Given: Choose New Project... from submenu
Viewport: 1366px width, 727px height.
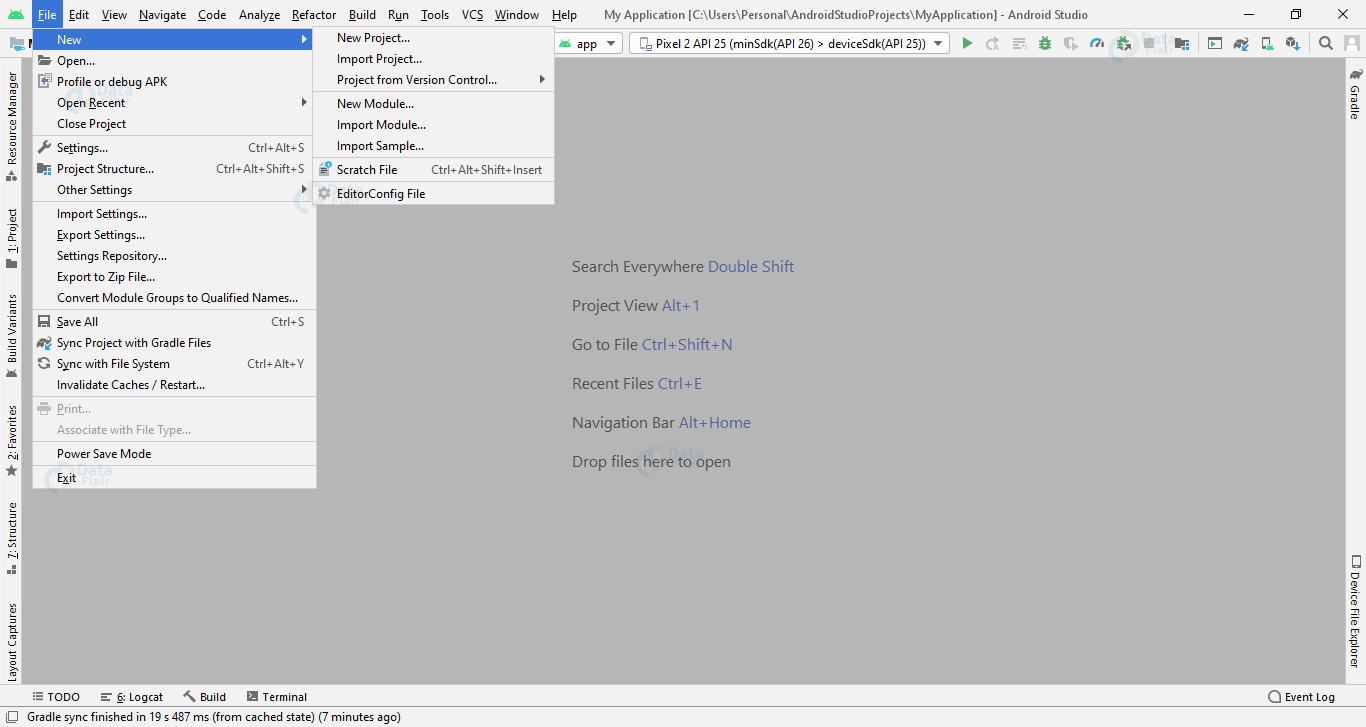Looking at the screenshot, I should (x=433, y=38).
